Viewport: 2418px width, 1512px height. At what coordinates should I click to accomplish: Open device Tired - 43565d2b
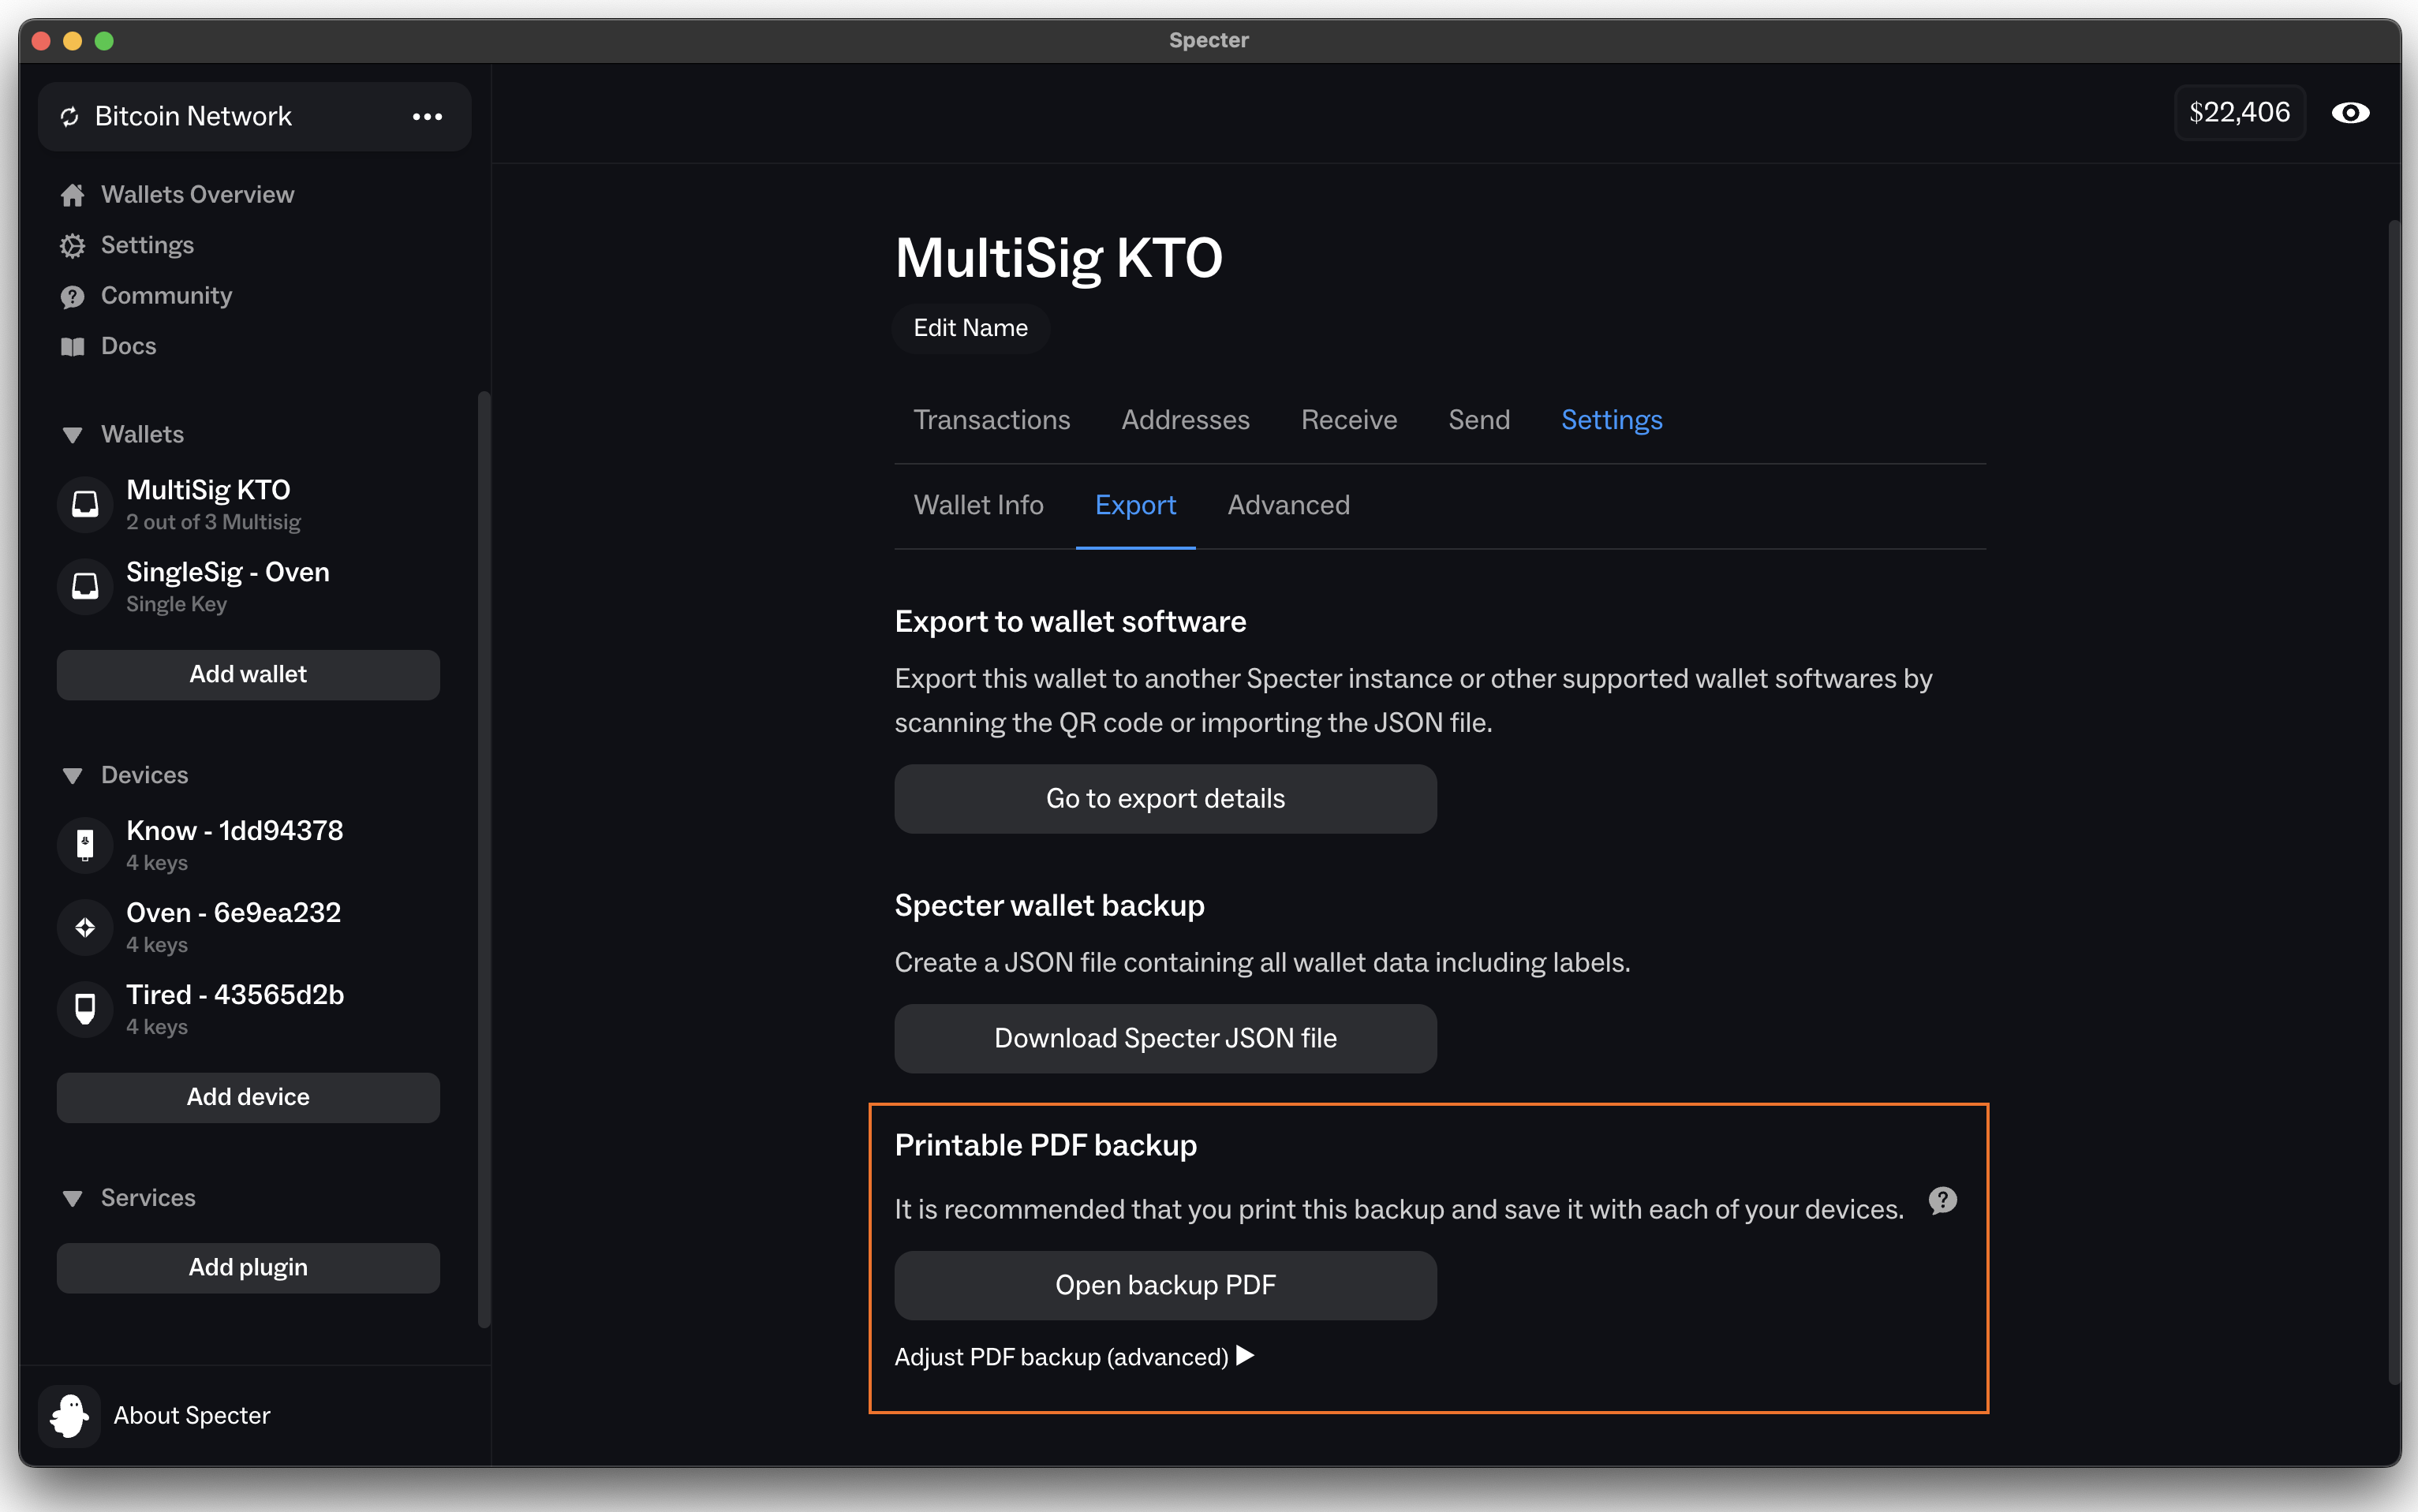click(x=235, y=1009)
